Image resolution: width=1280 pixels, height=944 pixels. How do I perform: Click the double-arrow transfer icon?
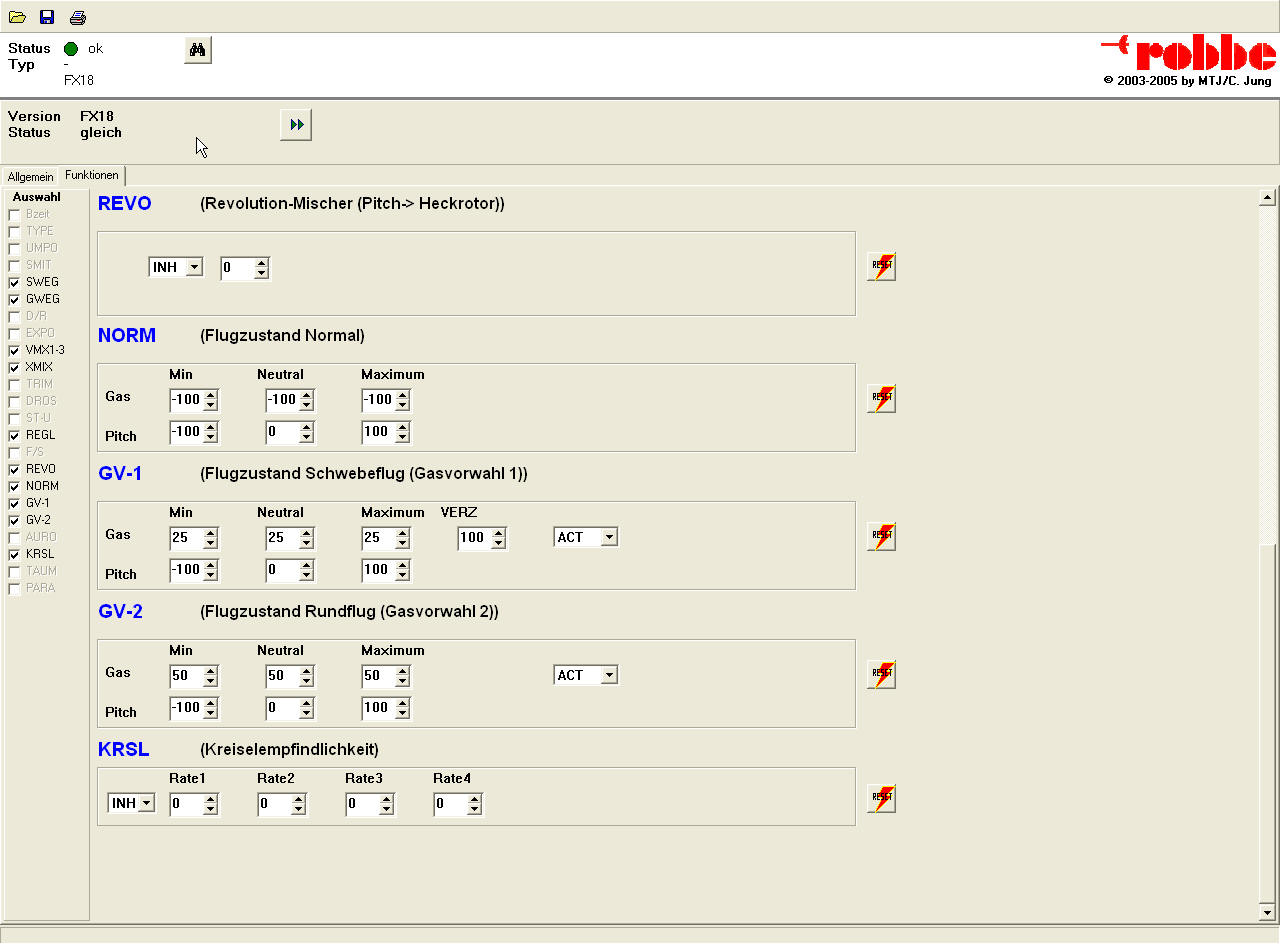tap(295, 124)
